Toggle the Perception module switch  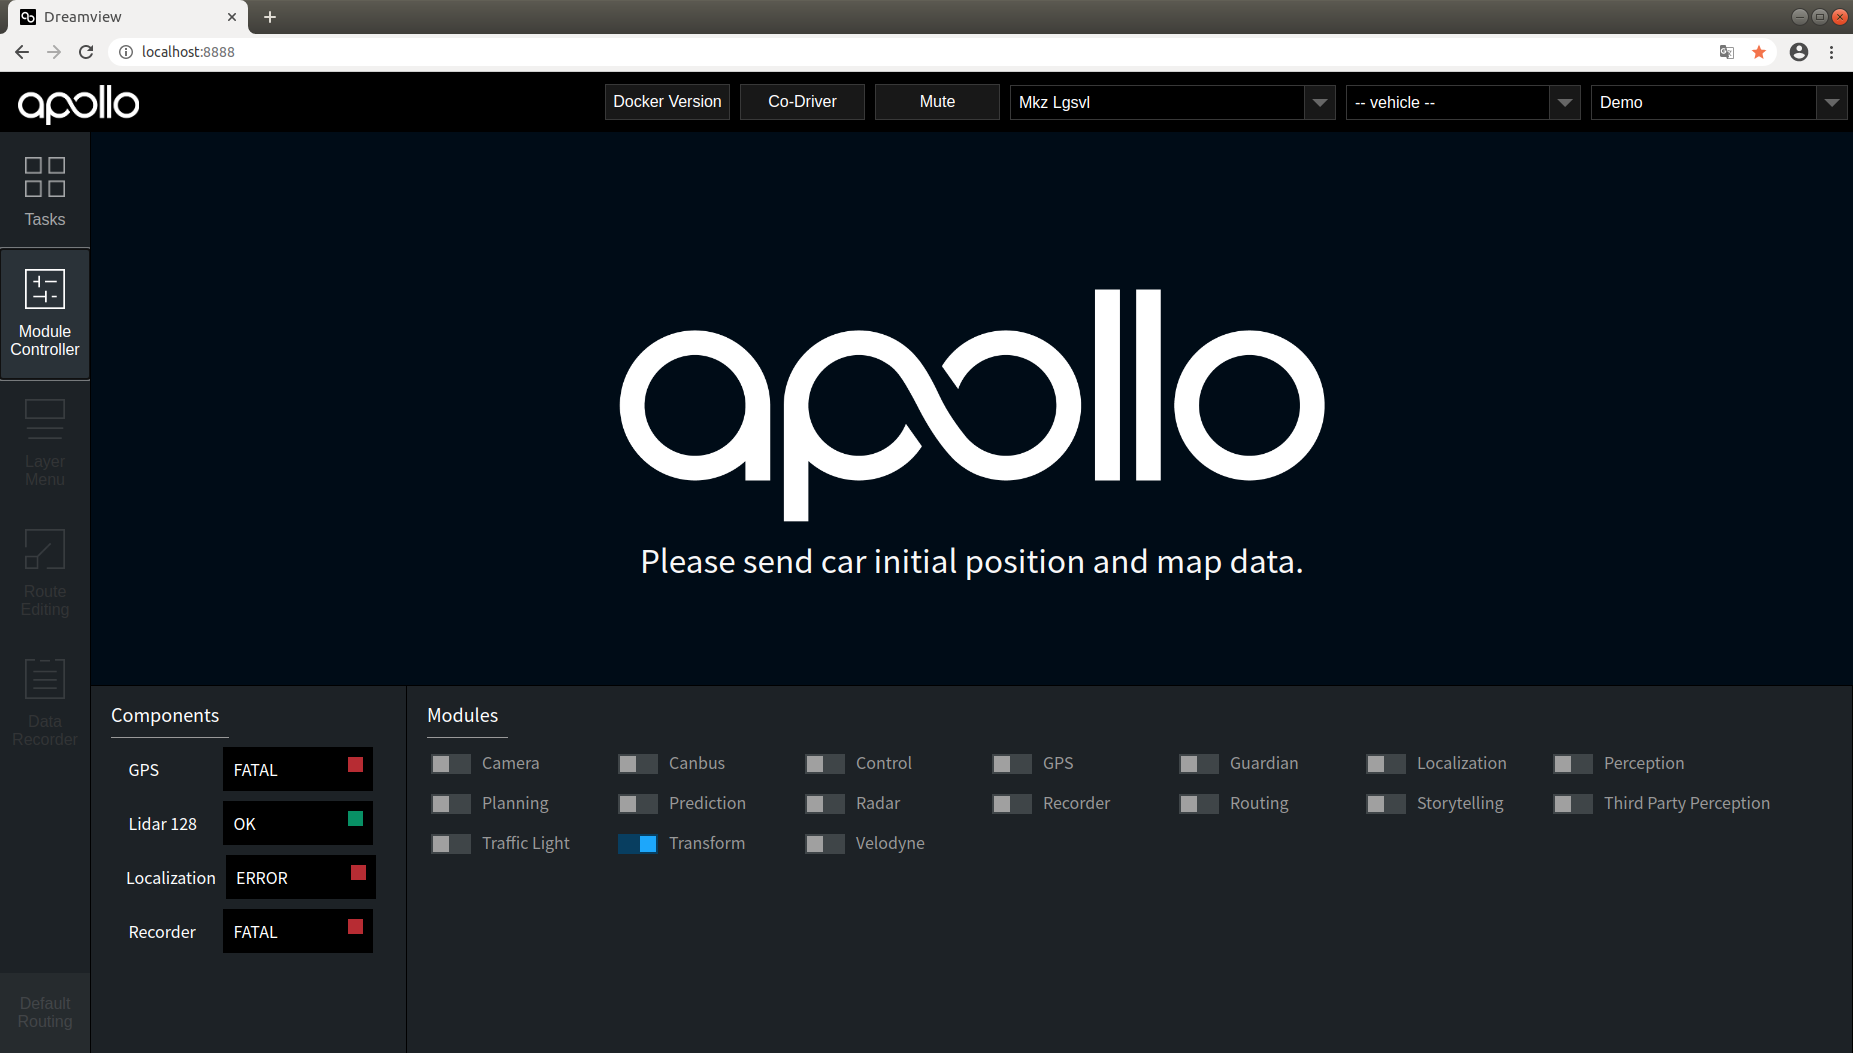[1573, 764]
